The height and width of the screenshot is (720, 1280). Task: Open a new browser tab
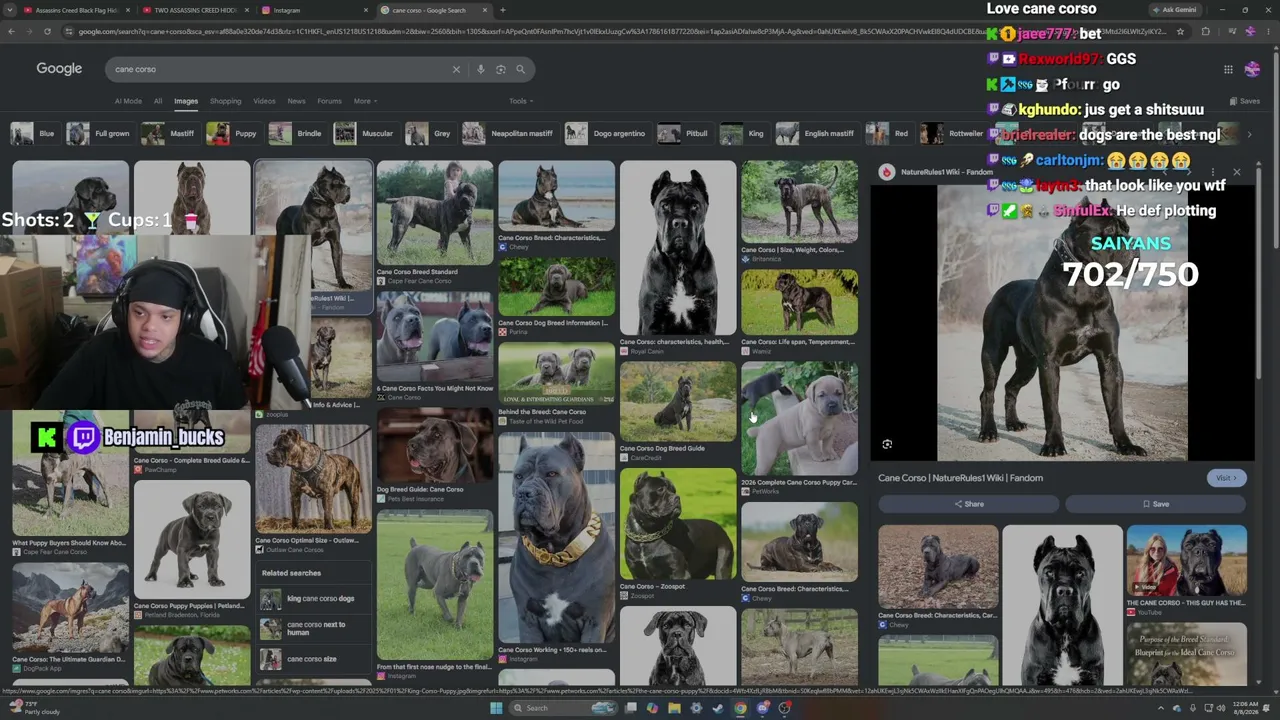(x=502, y=10)
